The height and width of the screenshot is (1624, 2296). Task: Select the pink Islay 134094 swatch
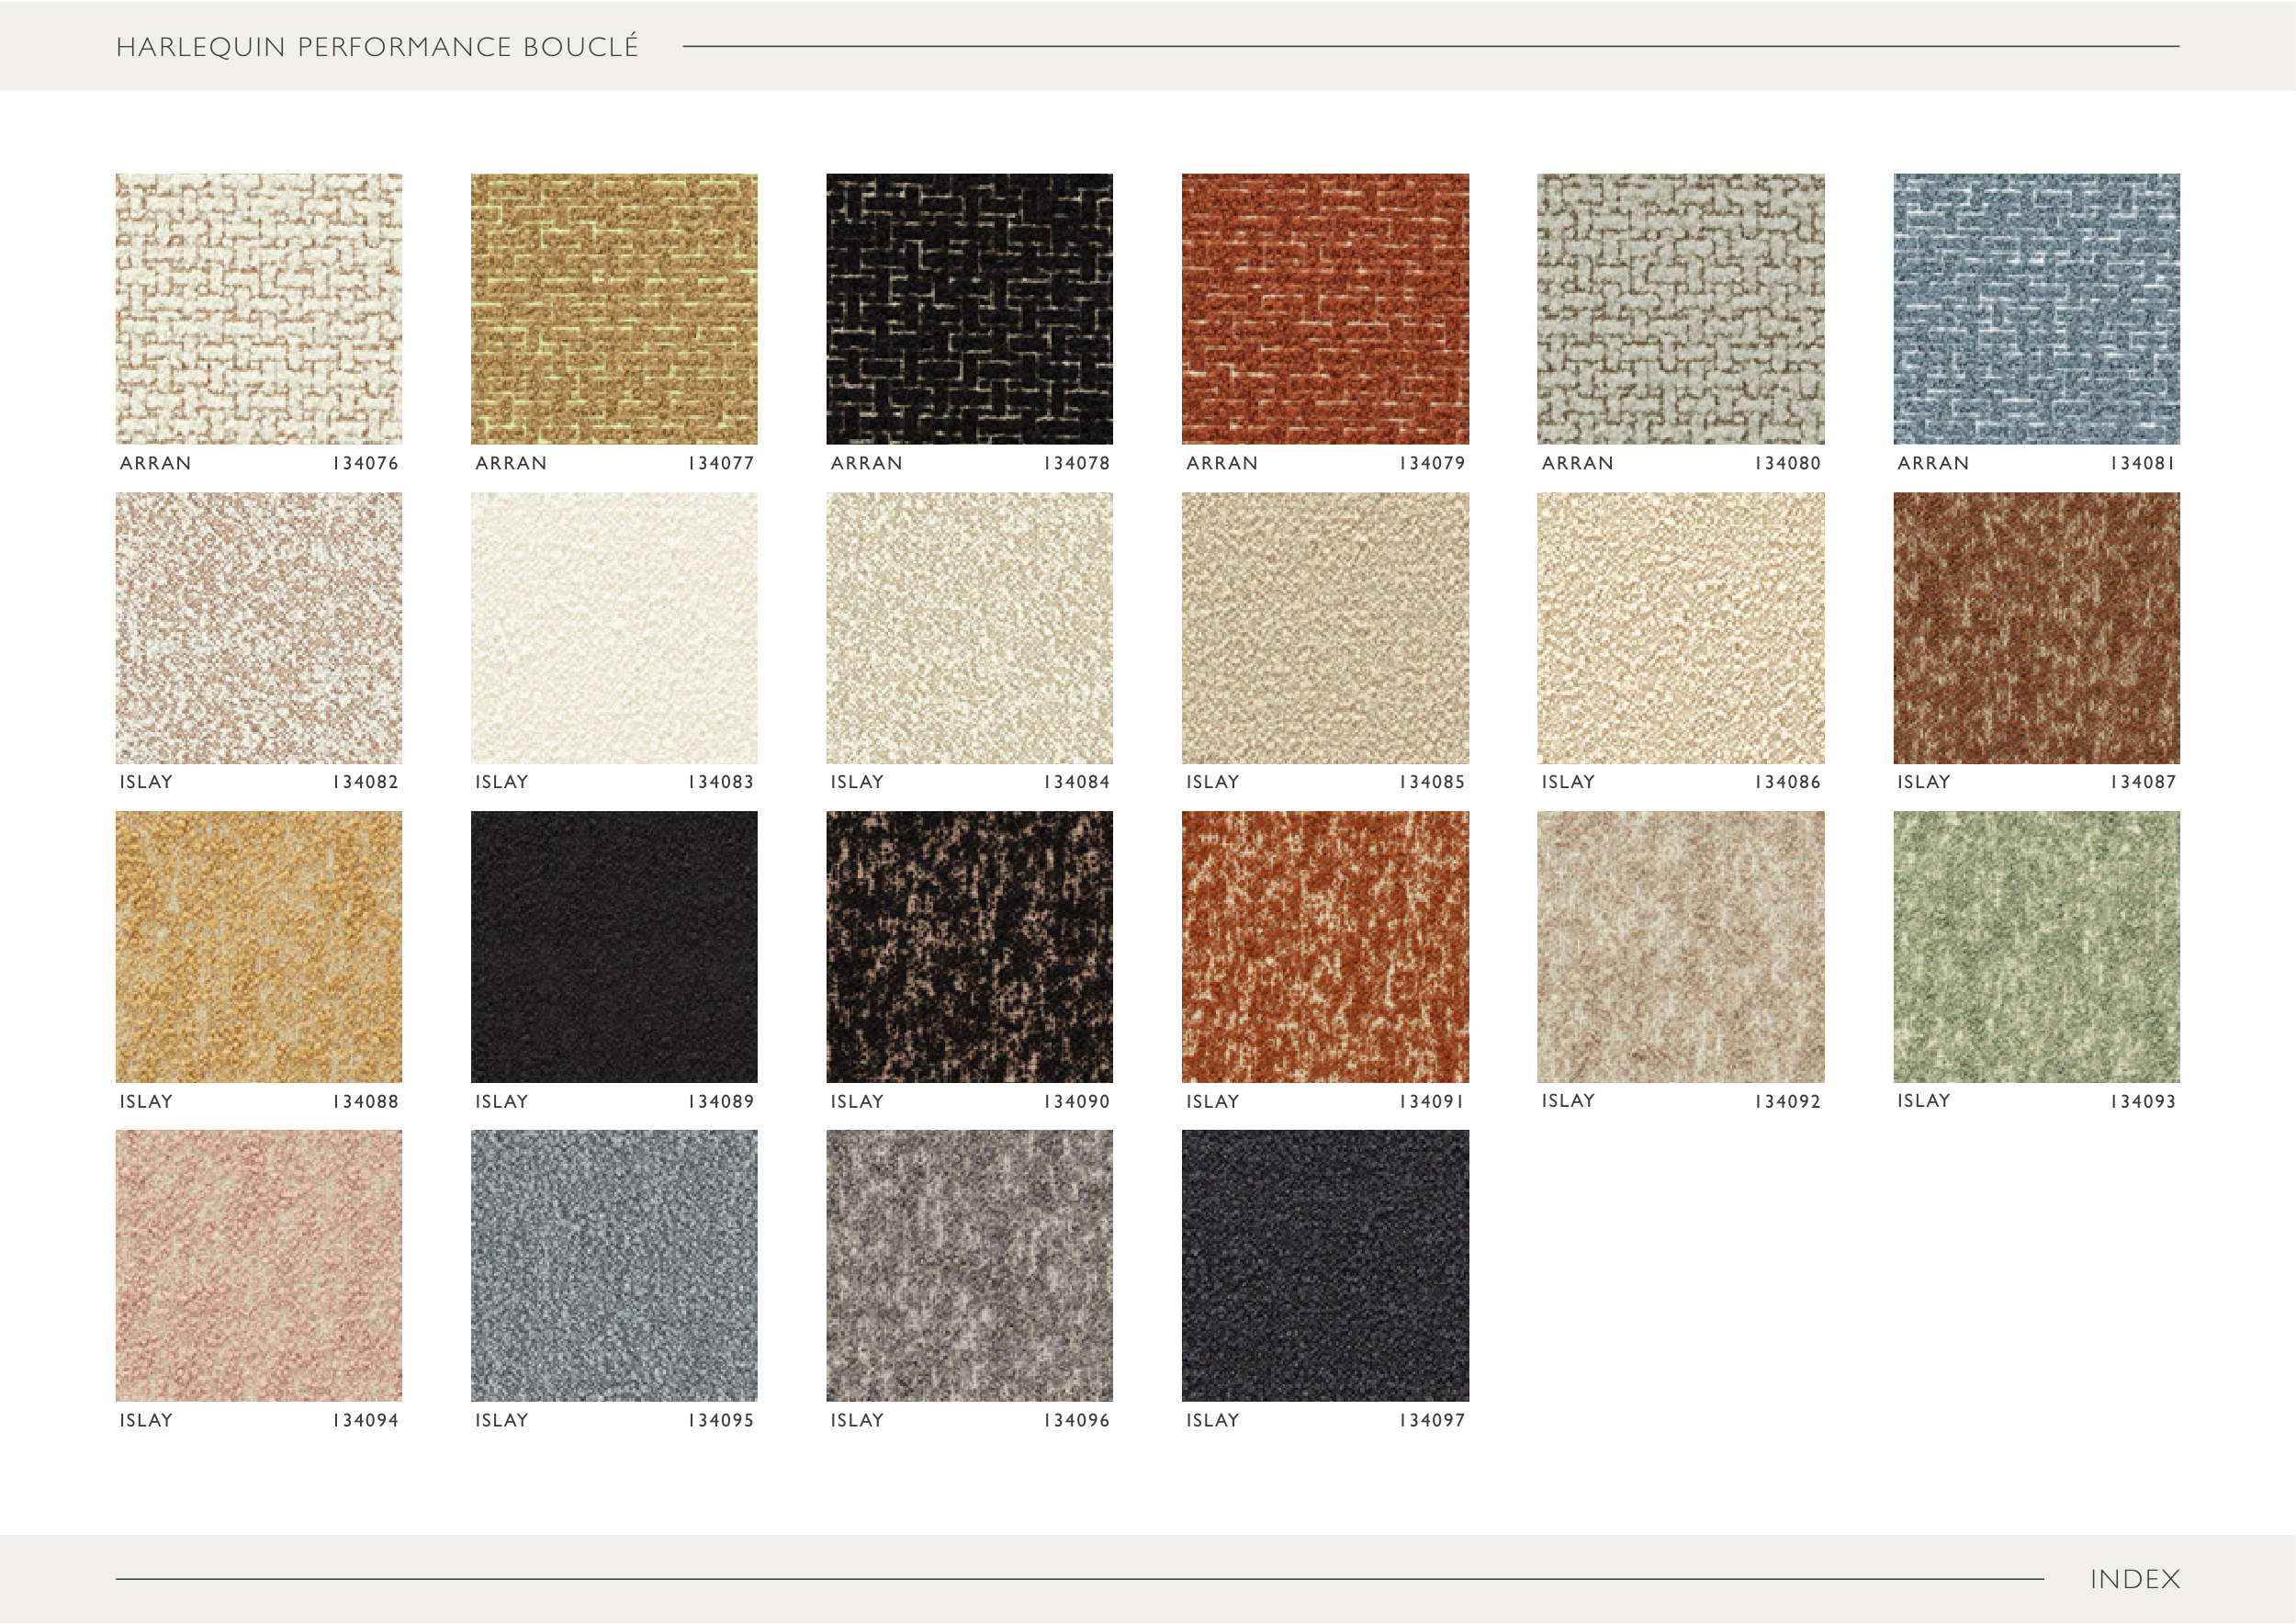coord(258,1265)
